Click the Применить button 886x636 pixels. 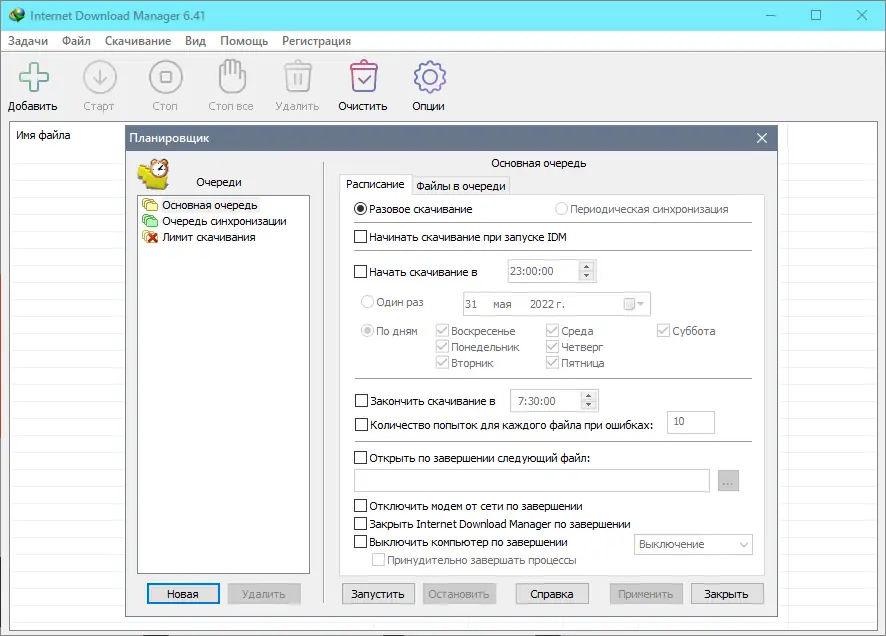(646, 594)
